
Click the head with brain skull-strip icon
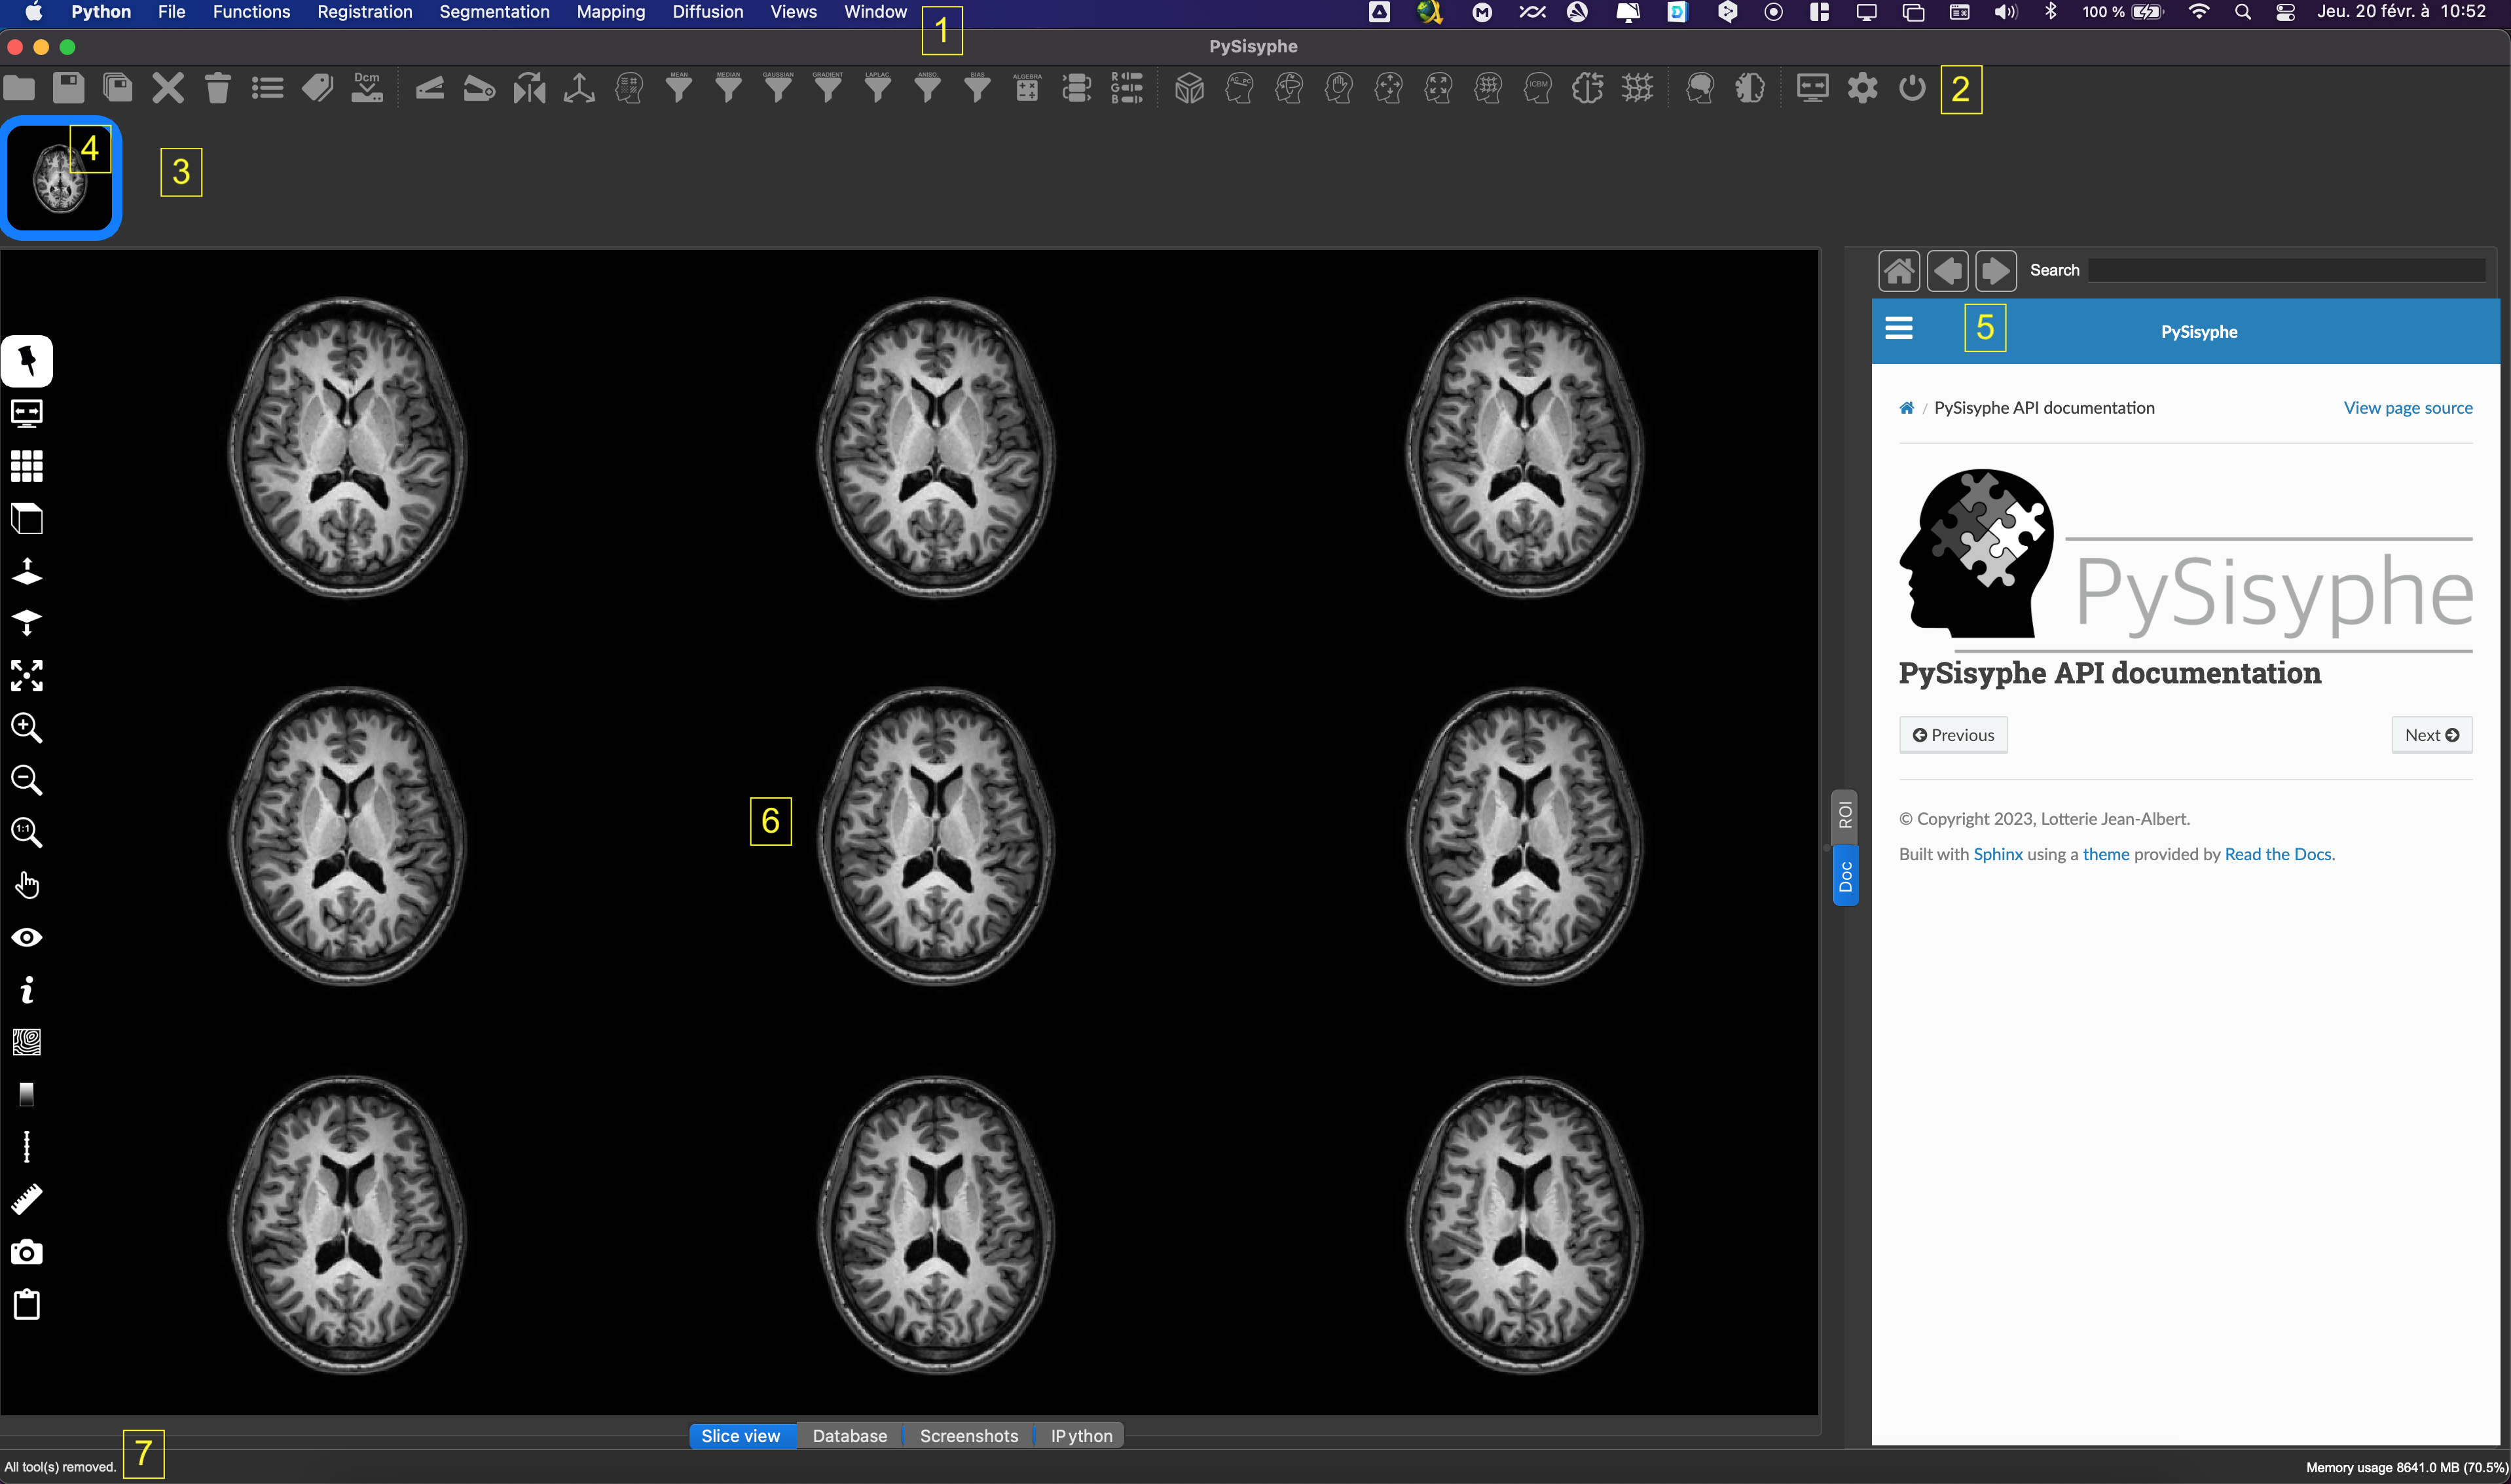1700,88
